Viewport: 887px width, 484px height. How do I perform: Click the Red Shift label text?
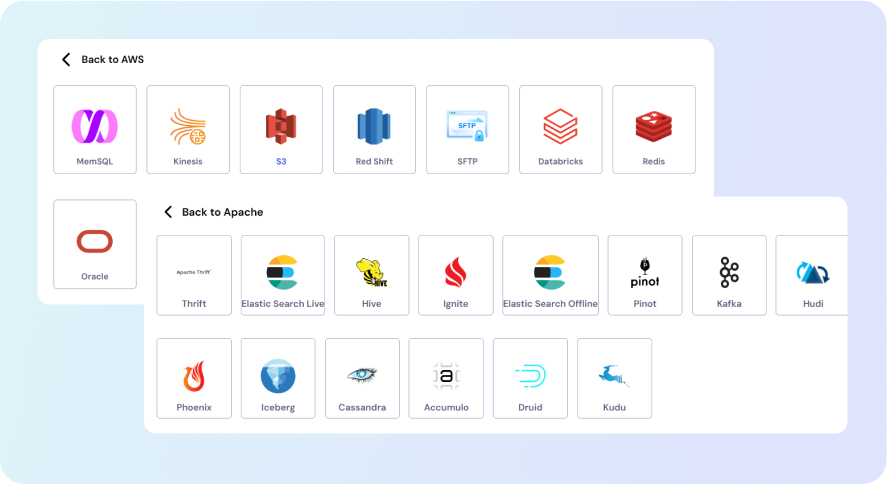[374, 161]
